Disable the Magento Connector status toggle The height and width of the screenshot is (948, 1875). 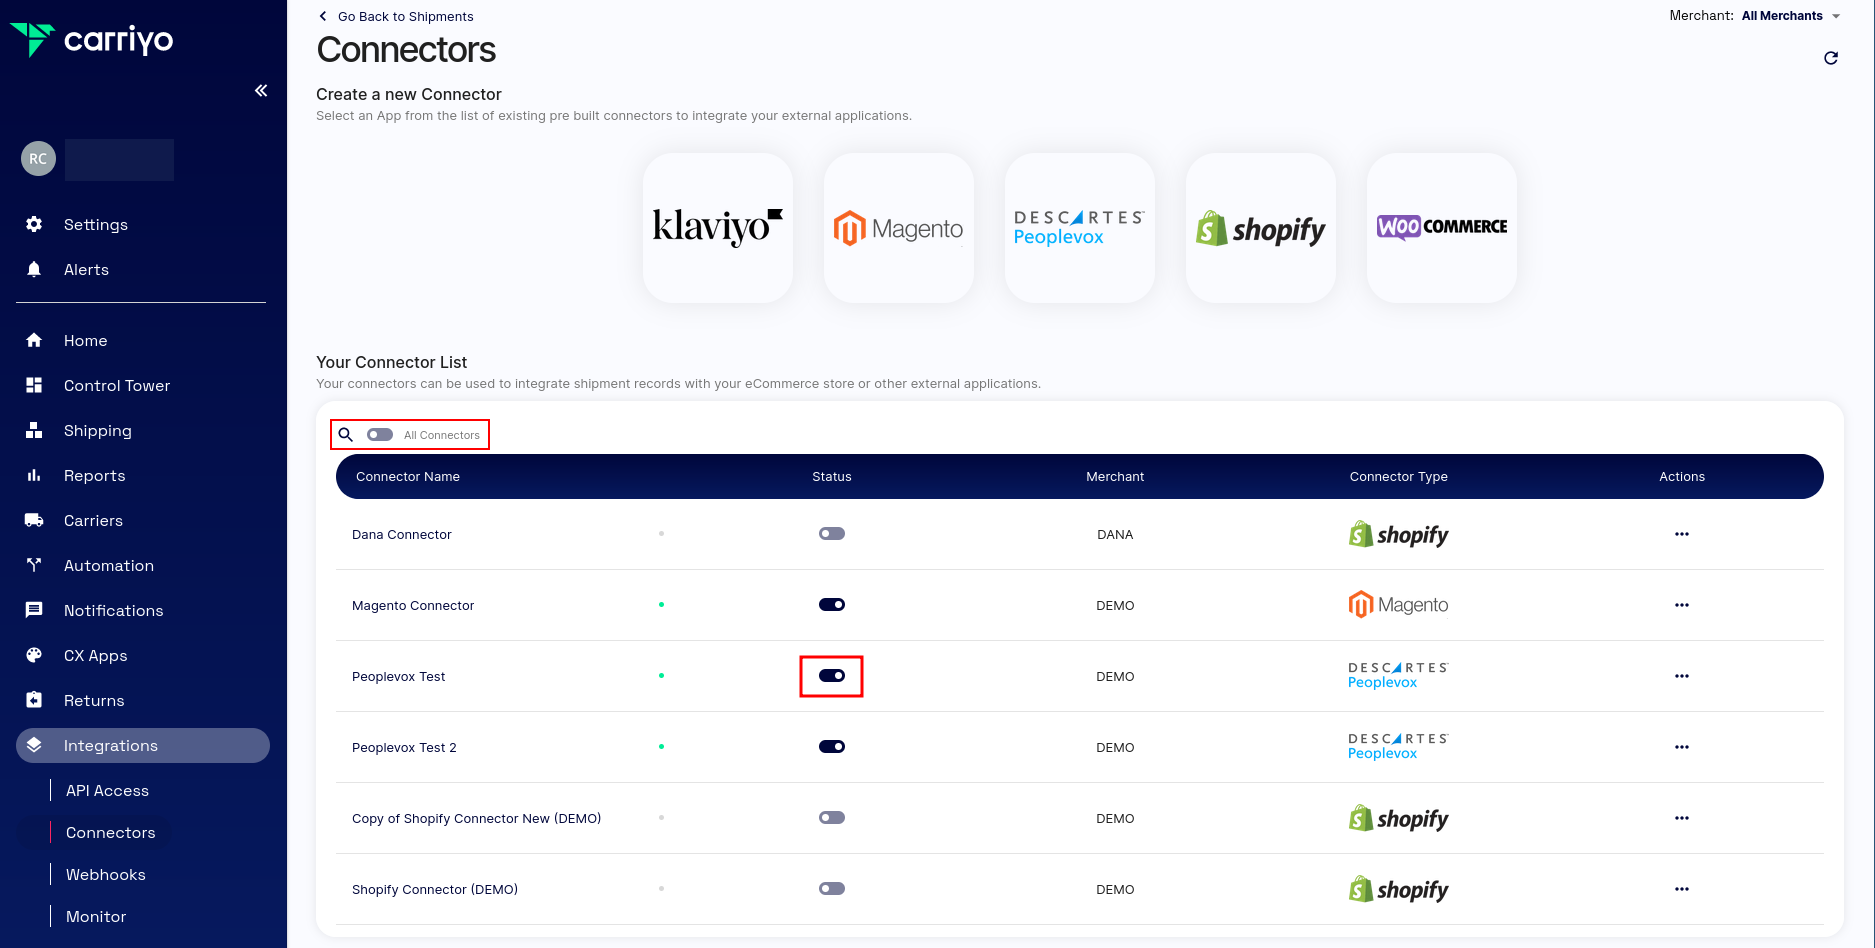point(832,605)
